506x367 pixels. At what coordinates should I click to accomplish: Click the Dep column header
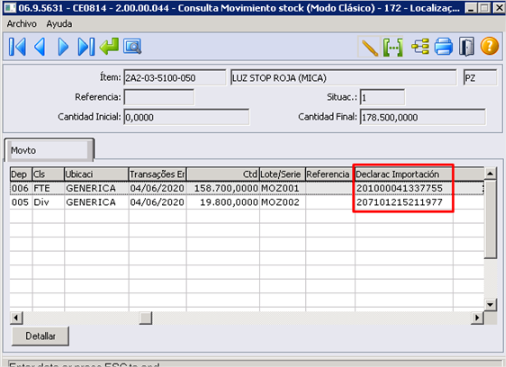coord(21,174)
